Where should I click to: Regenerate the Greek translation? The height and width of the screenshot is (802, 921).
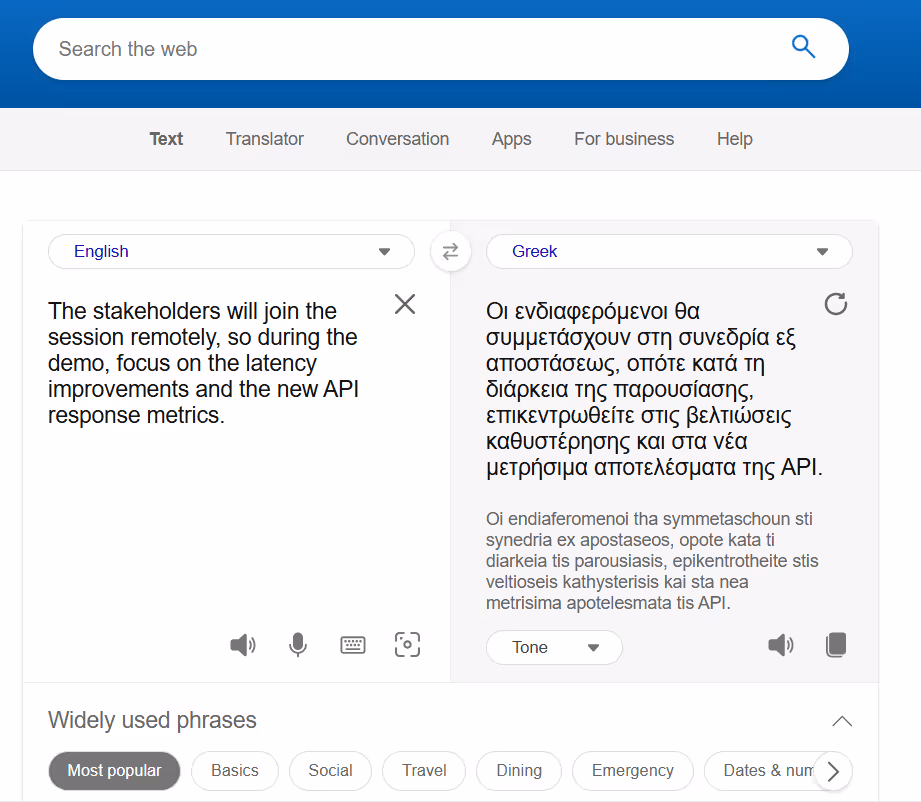pos(835,304)
